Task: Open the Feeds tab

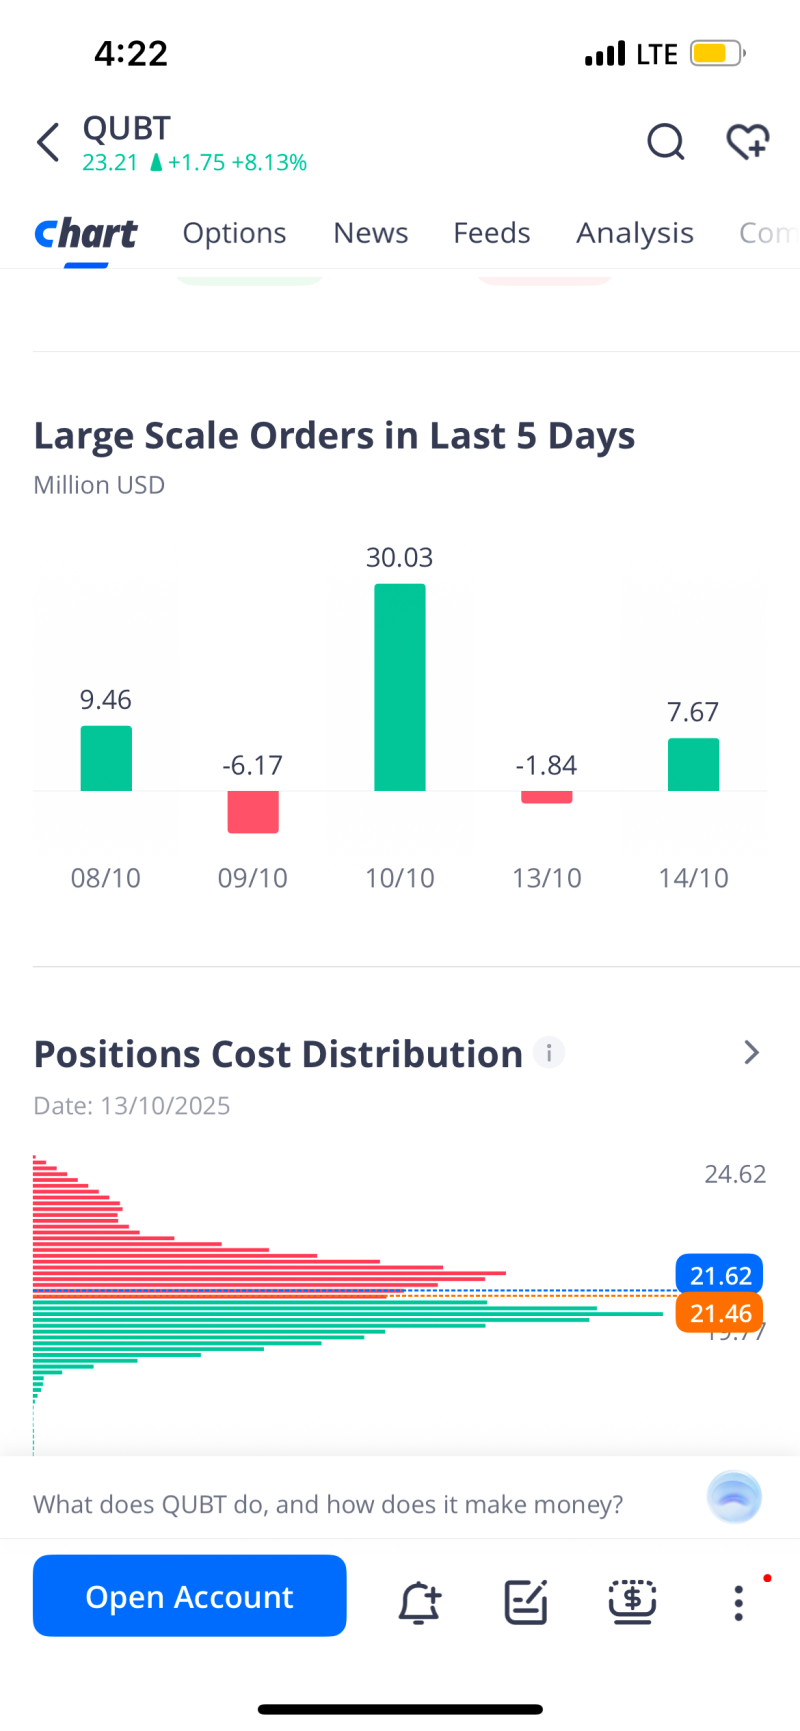Action: pos(492,233)
